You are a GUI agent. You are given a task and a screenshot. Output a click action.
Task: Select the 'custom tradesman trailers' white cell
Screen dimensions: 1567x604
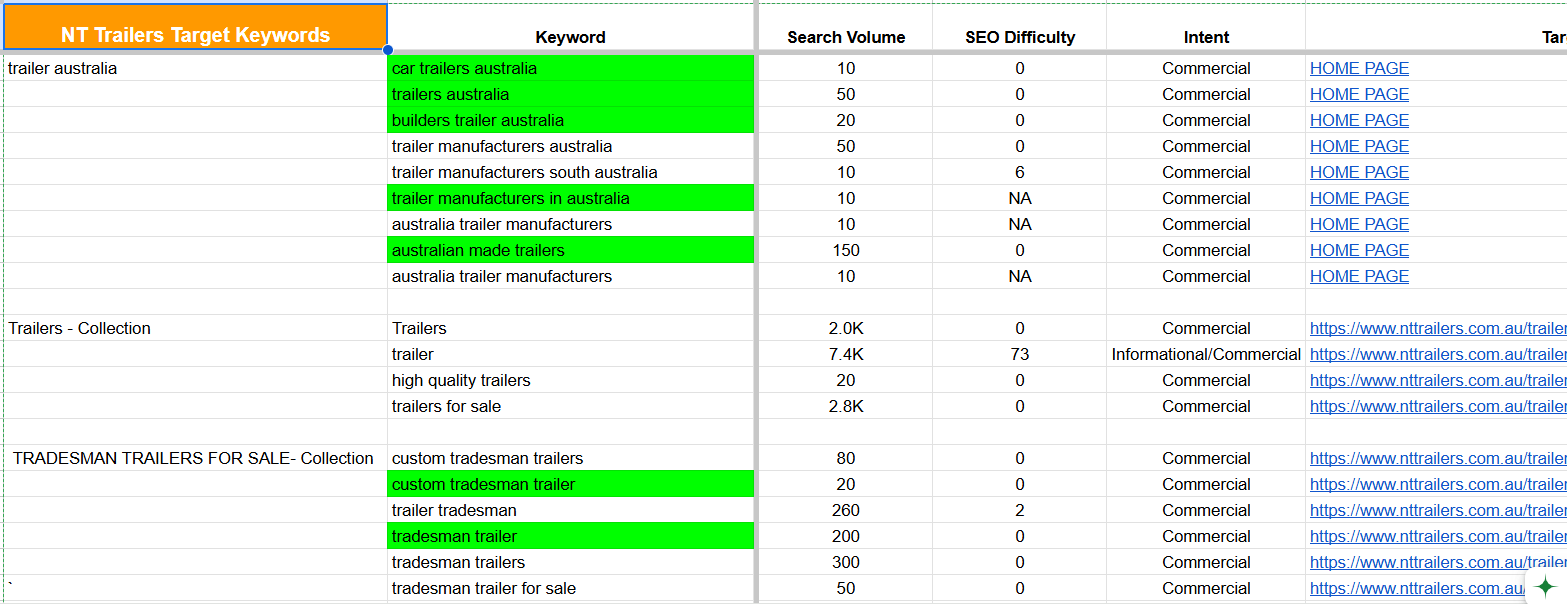pyautogui.click(x=570, y=458)
